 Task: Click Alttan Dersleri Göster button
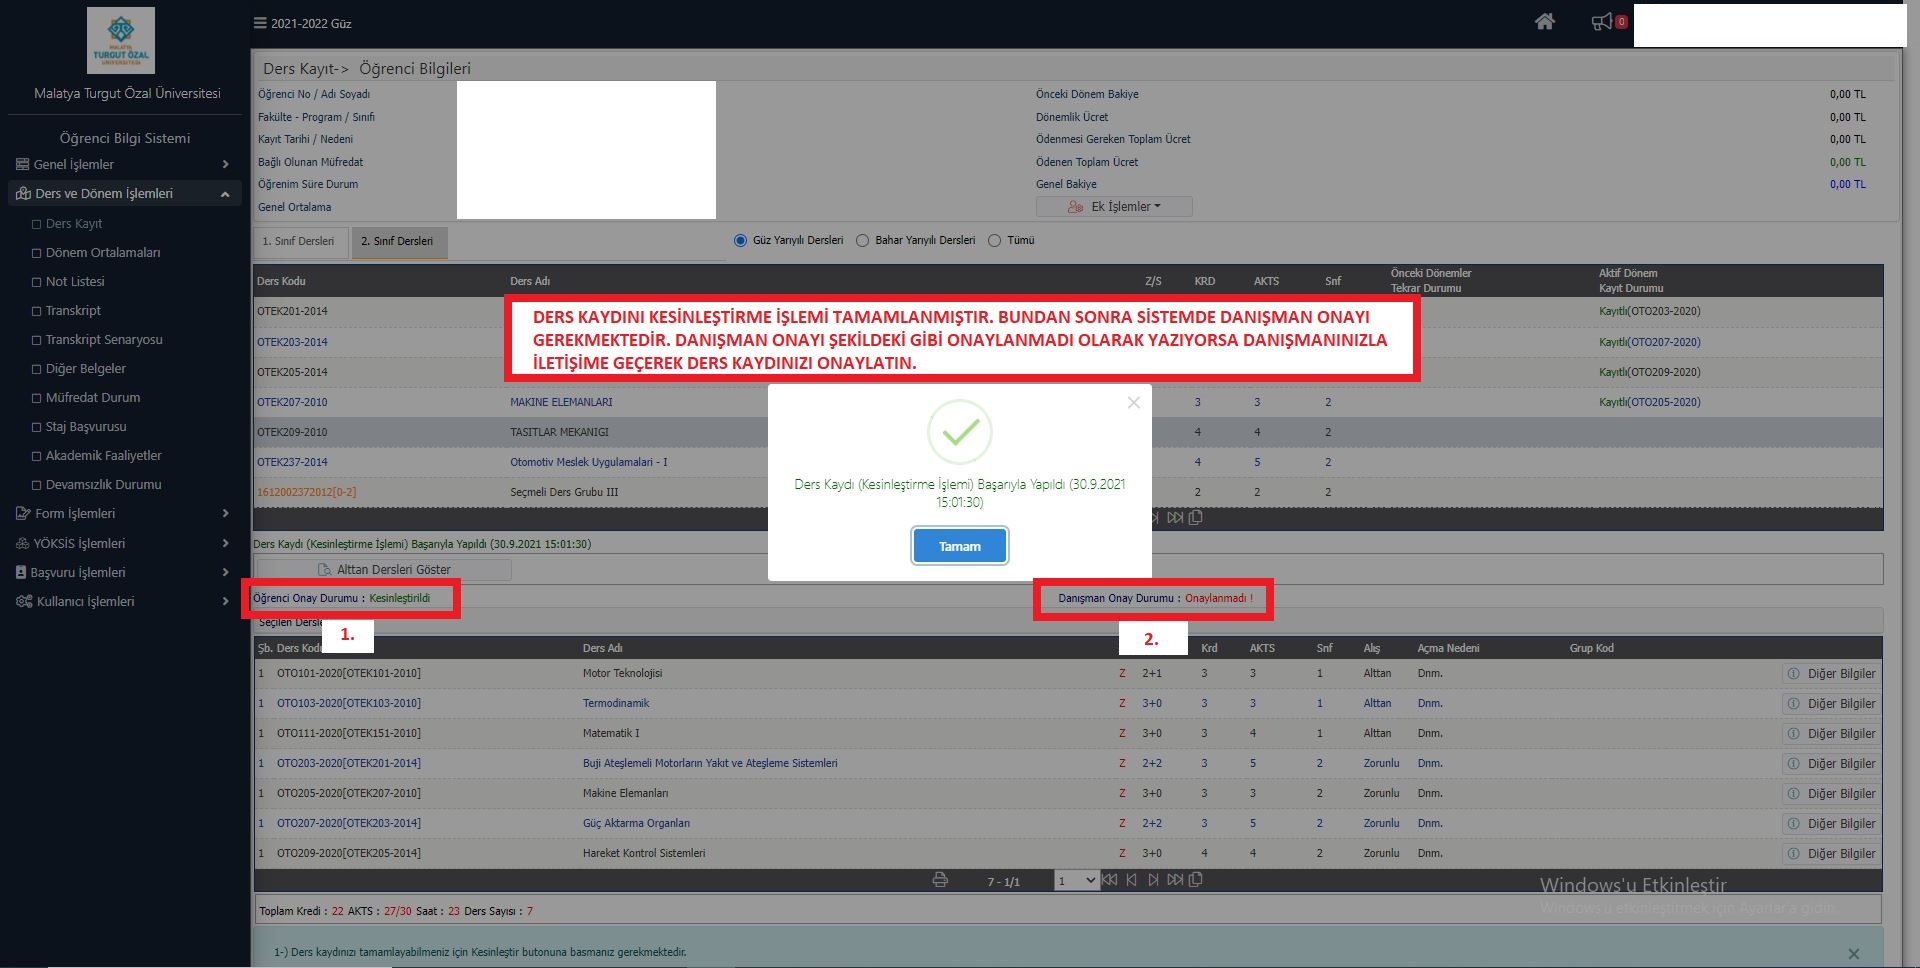pos(384,570)
